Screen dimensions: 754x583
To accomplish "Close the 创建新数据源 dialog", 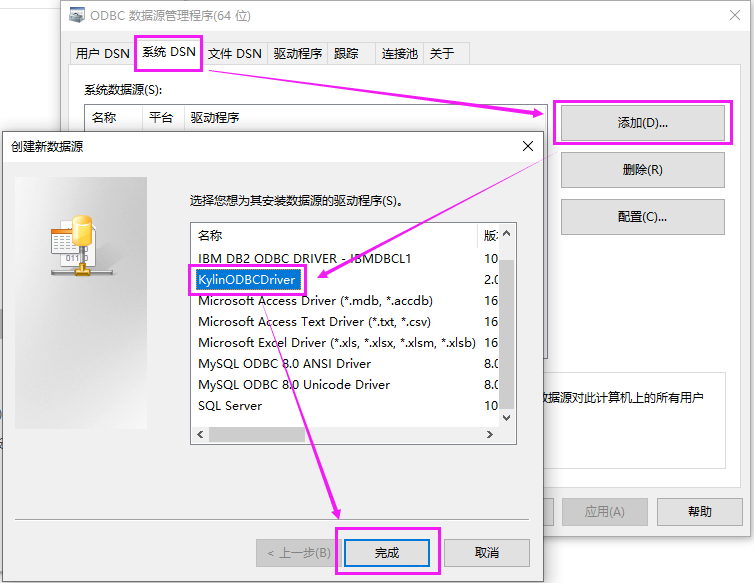I will (x=528, y=146).
